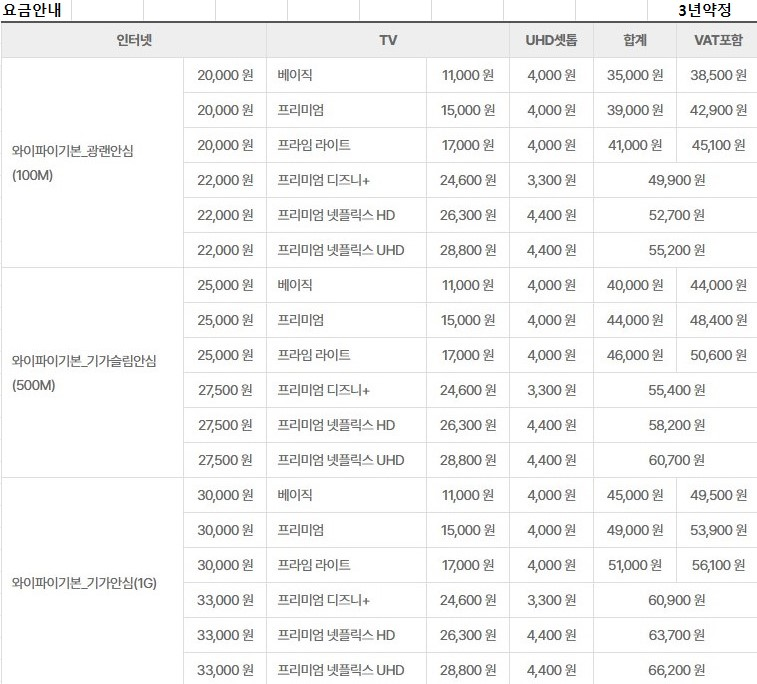
Task: Click the 35,000 원 sum cell
Action: click(x=635, y=75)
